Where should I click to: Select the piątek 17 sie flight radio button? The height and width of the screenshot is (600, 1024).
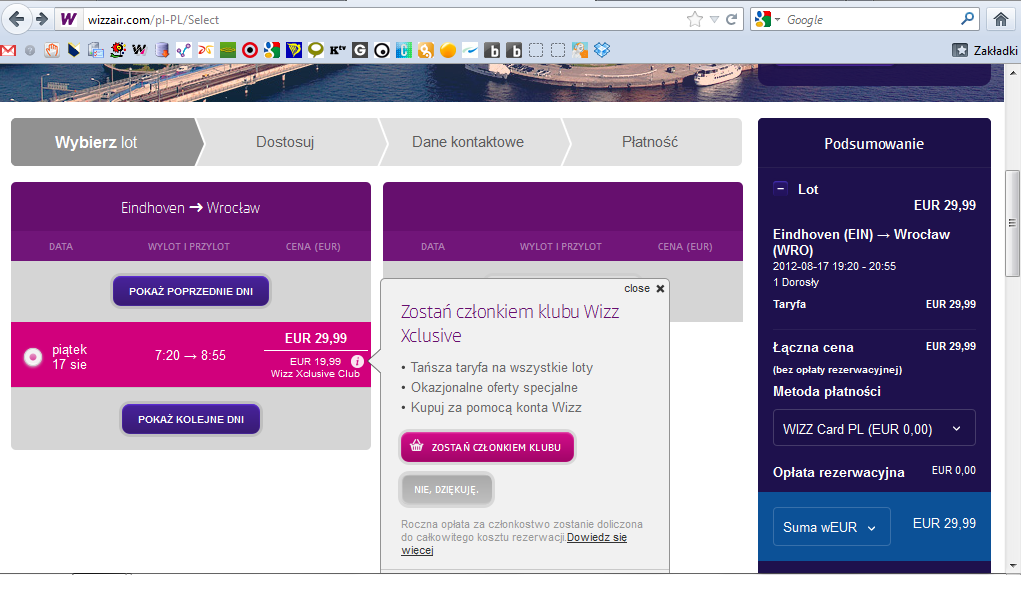33,356
